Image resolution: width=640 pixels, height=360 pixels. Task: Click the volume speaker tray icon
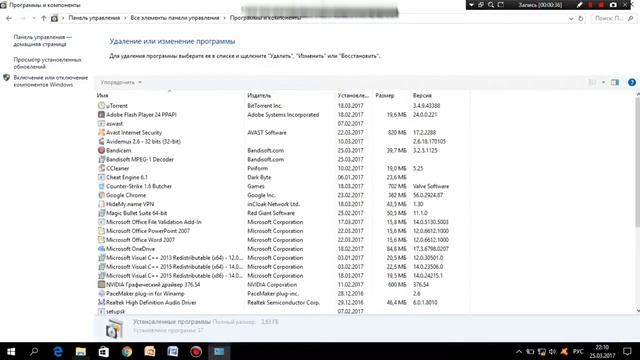click(553, 351)
